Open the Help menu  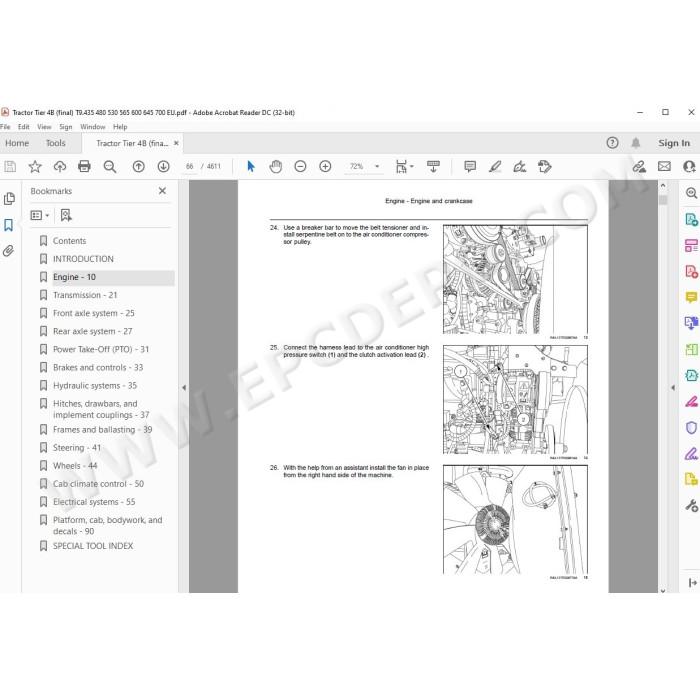120,127
